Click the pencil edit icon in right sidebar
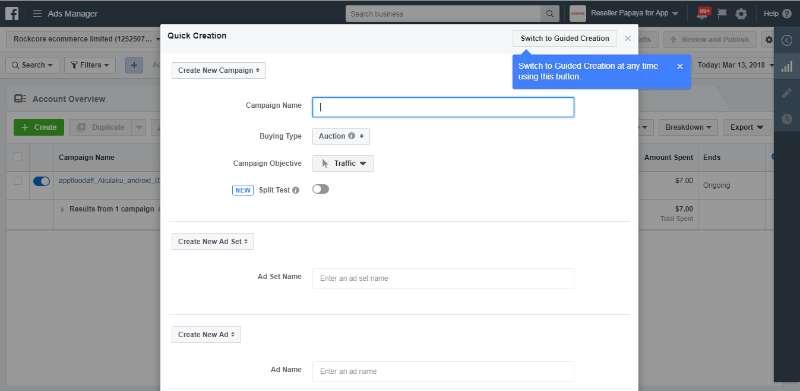The height and width of the screenshot is (391, 800). click(x=787, y=93)
